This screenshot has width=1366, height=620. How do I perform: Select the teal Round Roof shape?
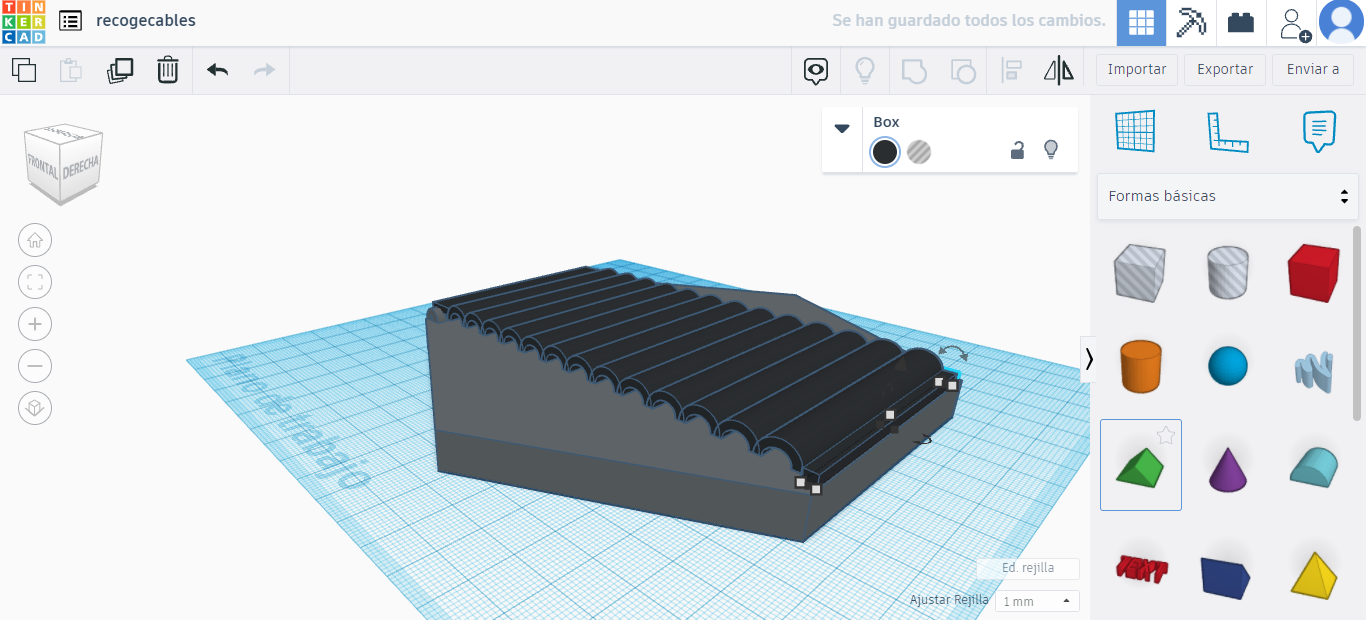tap(1313, 467)
